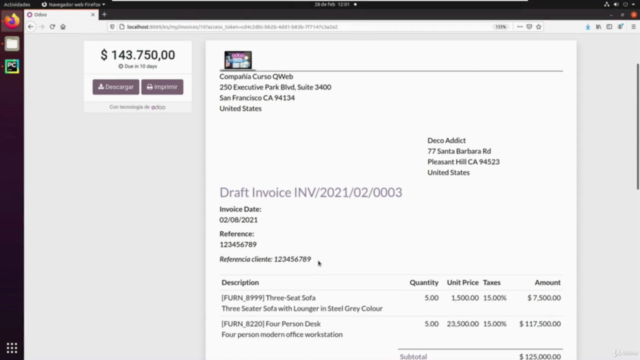
Task: Open the Files app in the dock
Action: (12, 44)
